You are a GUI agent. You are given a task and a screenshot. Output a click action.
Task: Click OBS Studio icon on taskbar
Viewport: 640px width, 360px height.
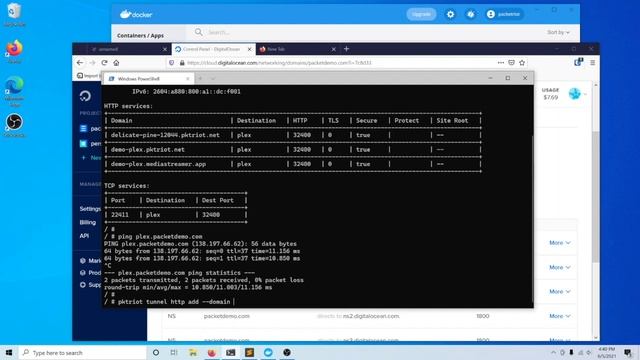[x=287, y=353]
